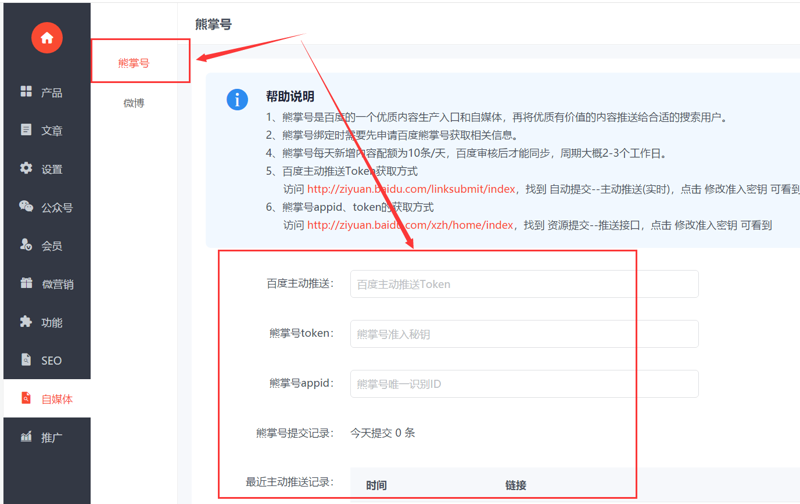The height and width of the screenshot is (504, 800).
Task: Click the 链接 column header
Action: point(516,485)
